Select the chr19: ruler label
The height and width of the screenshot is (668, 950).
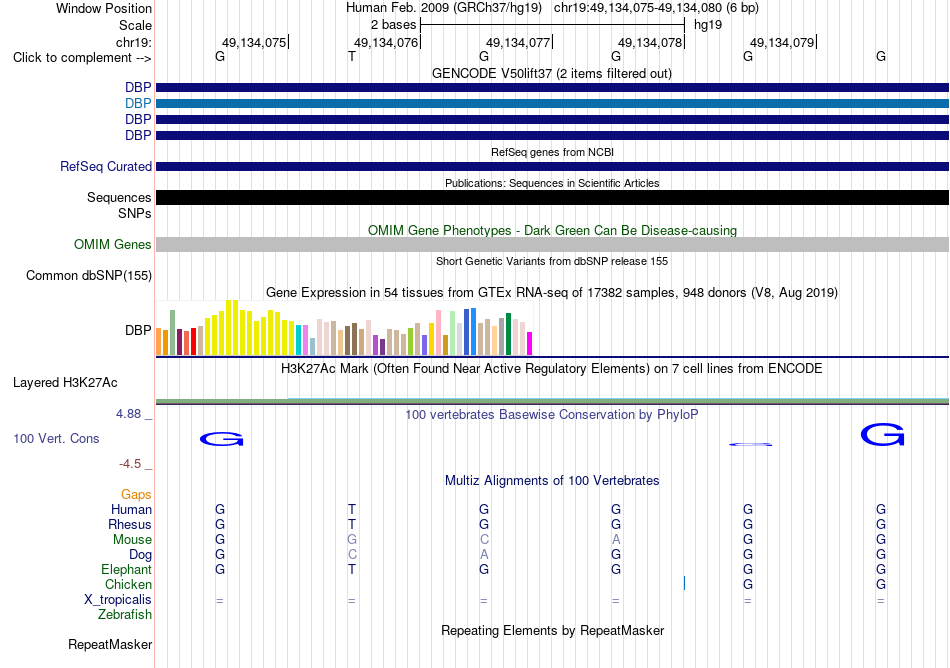[x=133, y=42]
